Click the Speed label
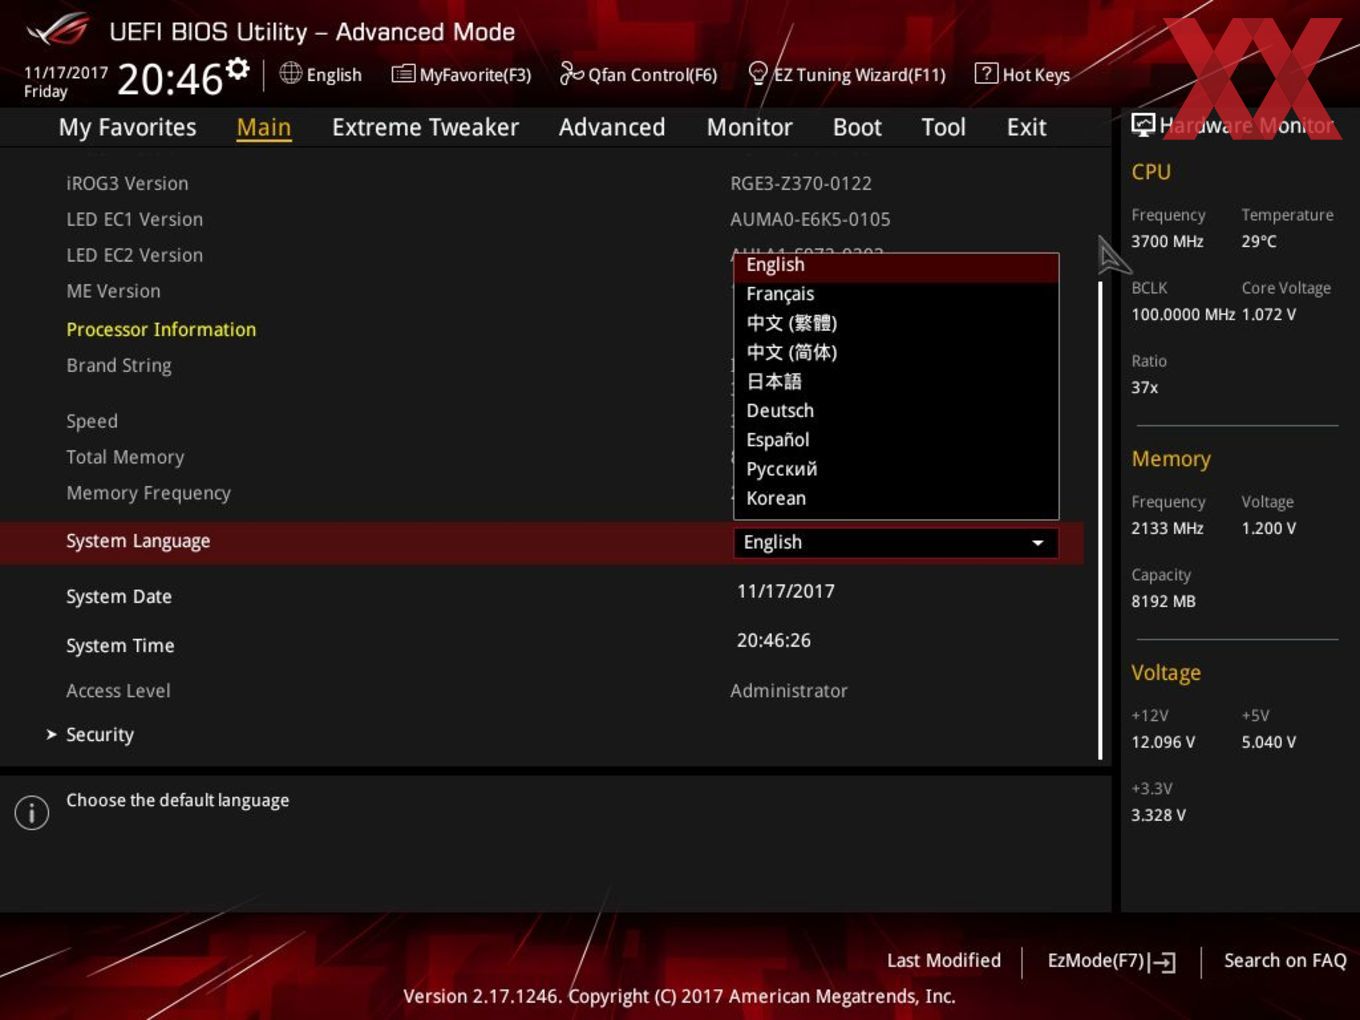 (92, 422)
